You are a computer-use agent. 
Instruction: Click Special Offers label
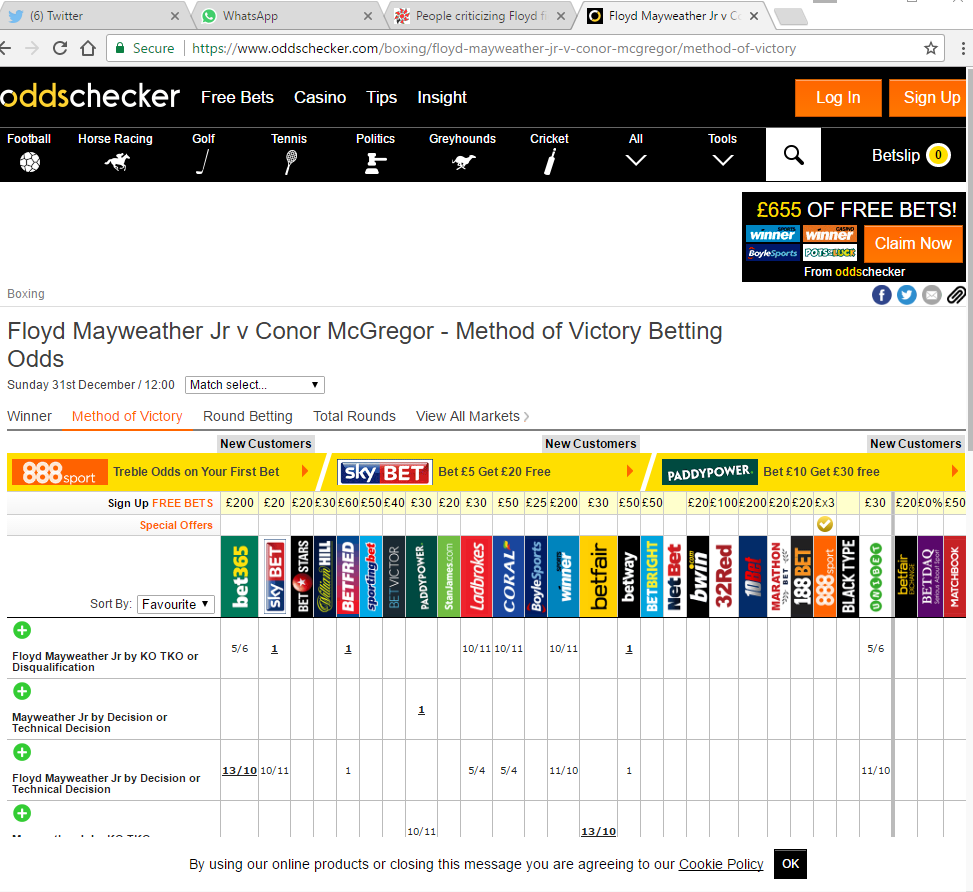[176, 525]
